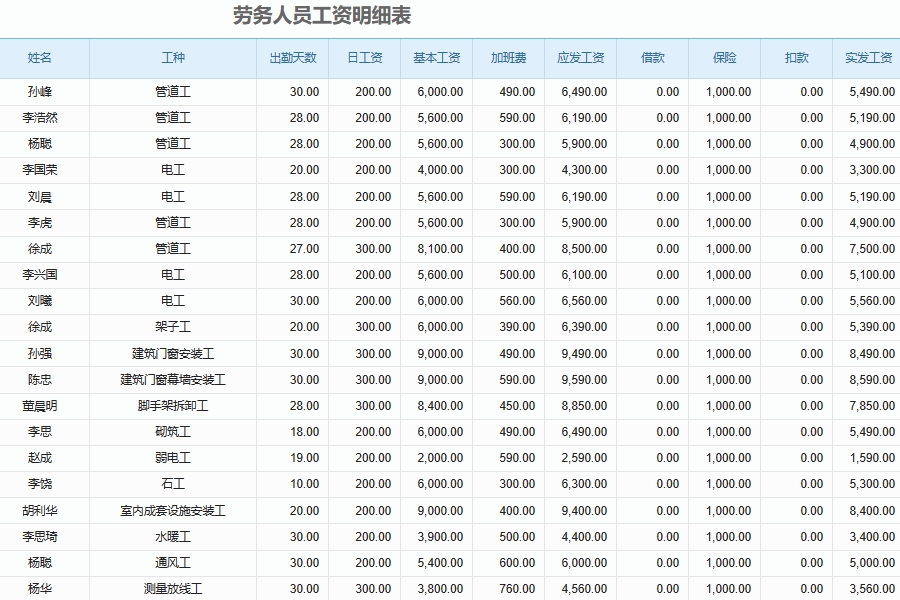Click the 建筑门窗安装工 job type cell
The width and height of the screenshot is (900, 600).
click(173, 354)
